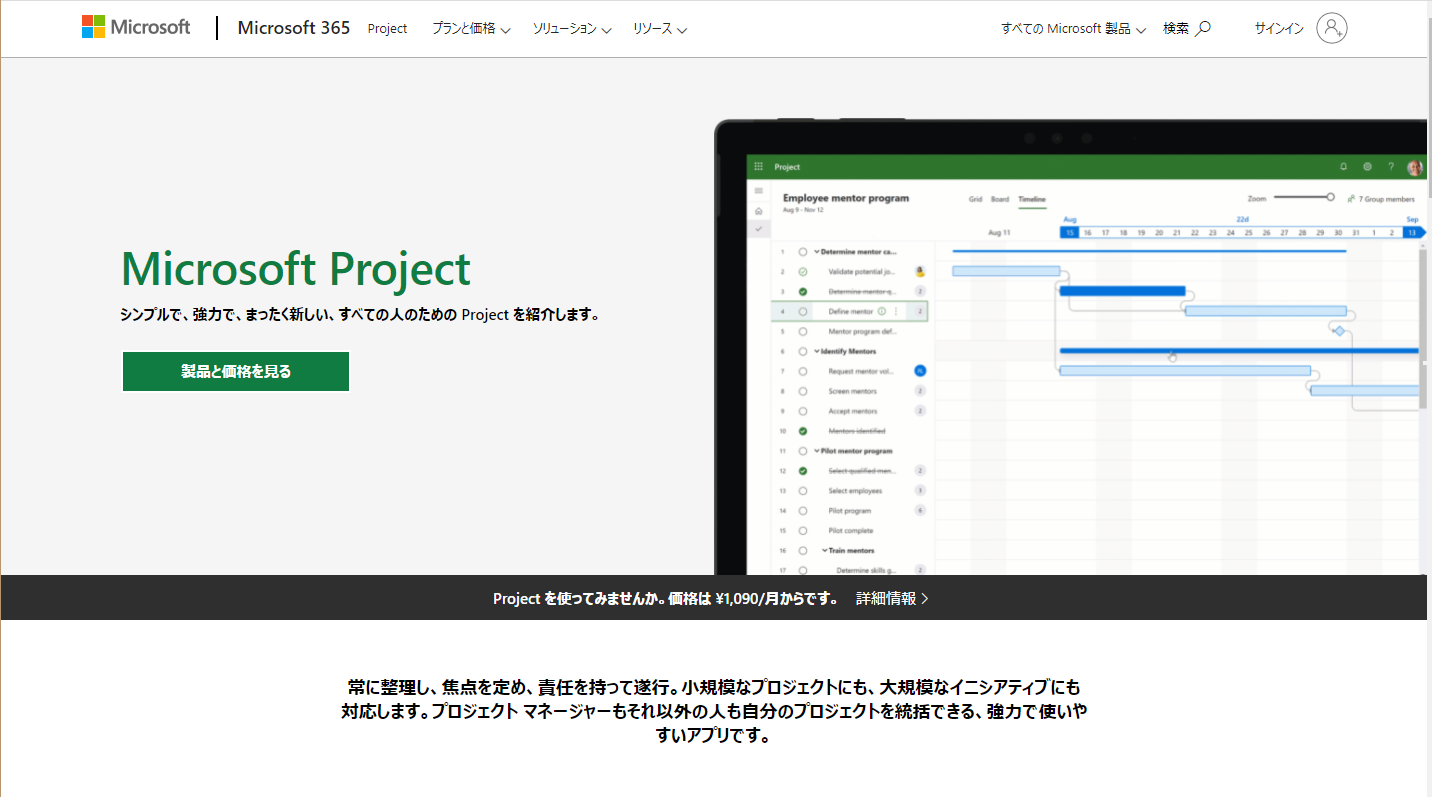Uncheck completed Determine mentor-q... task
Viewport: 1432px width, 797px height.
click(x=803, y=292)
